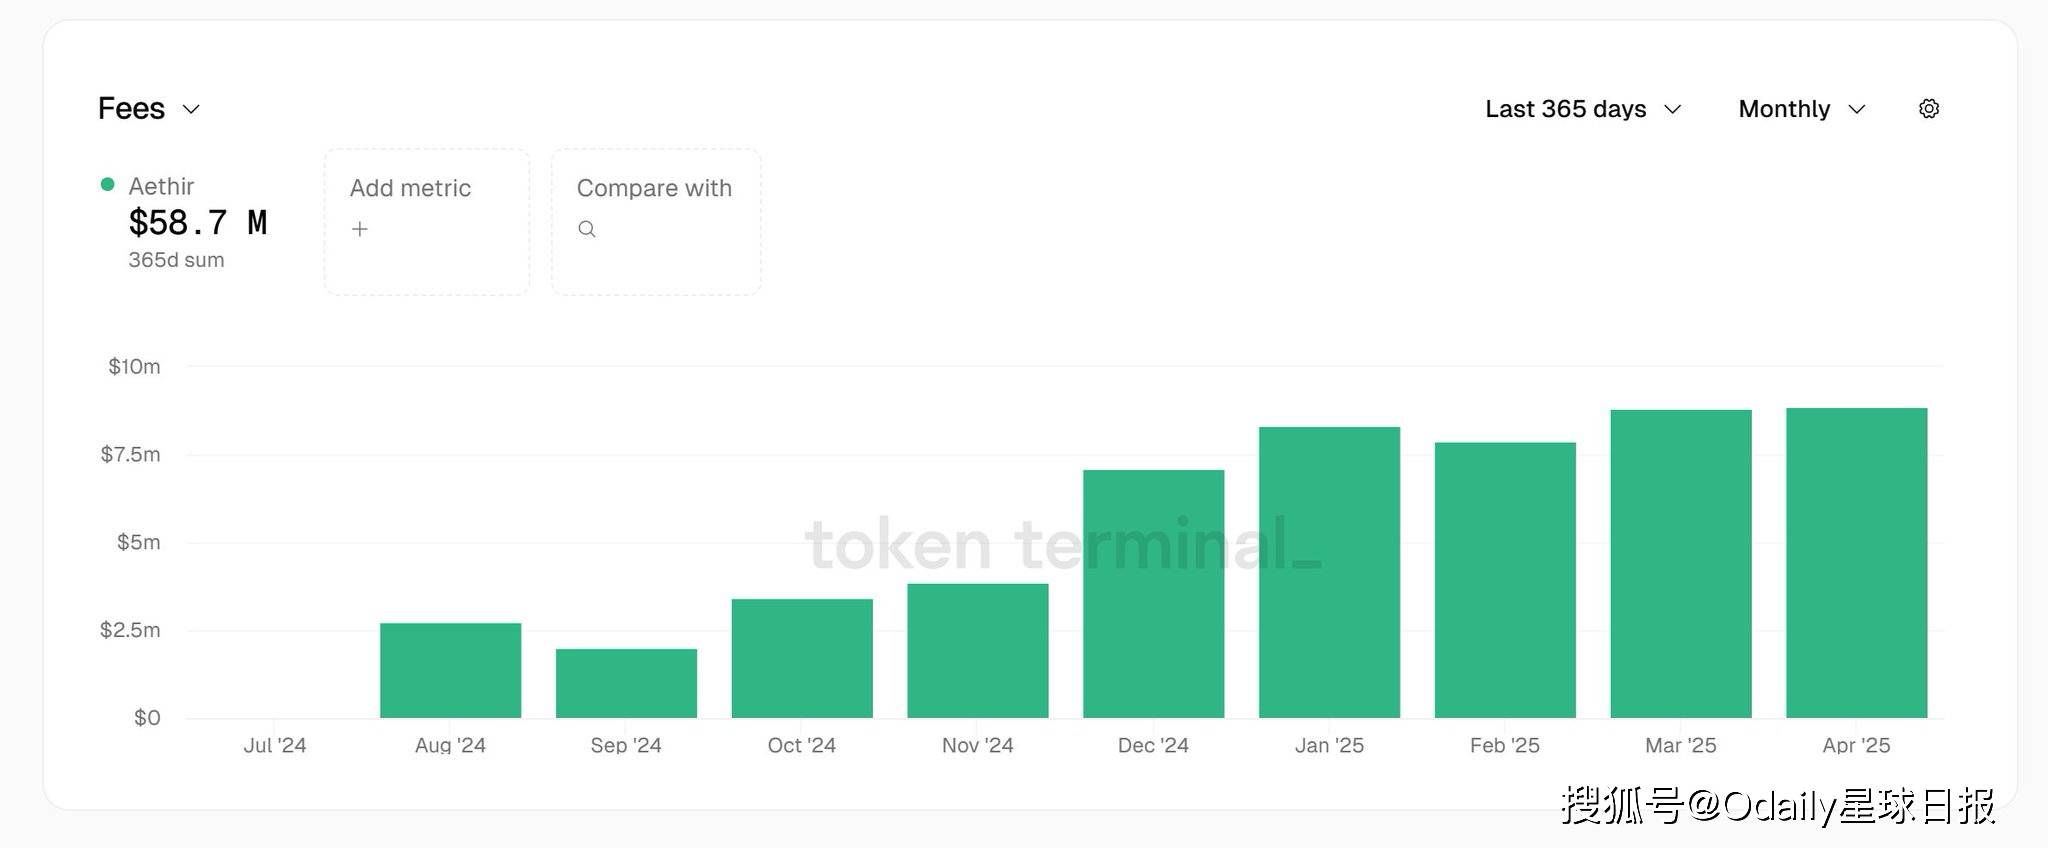Viewport: 2048px width, 848px height.
Task: Click the Compare with card
Action: 656,221
